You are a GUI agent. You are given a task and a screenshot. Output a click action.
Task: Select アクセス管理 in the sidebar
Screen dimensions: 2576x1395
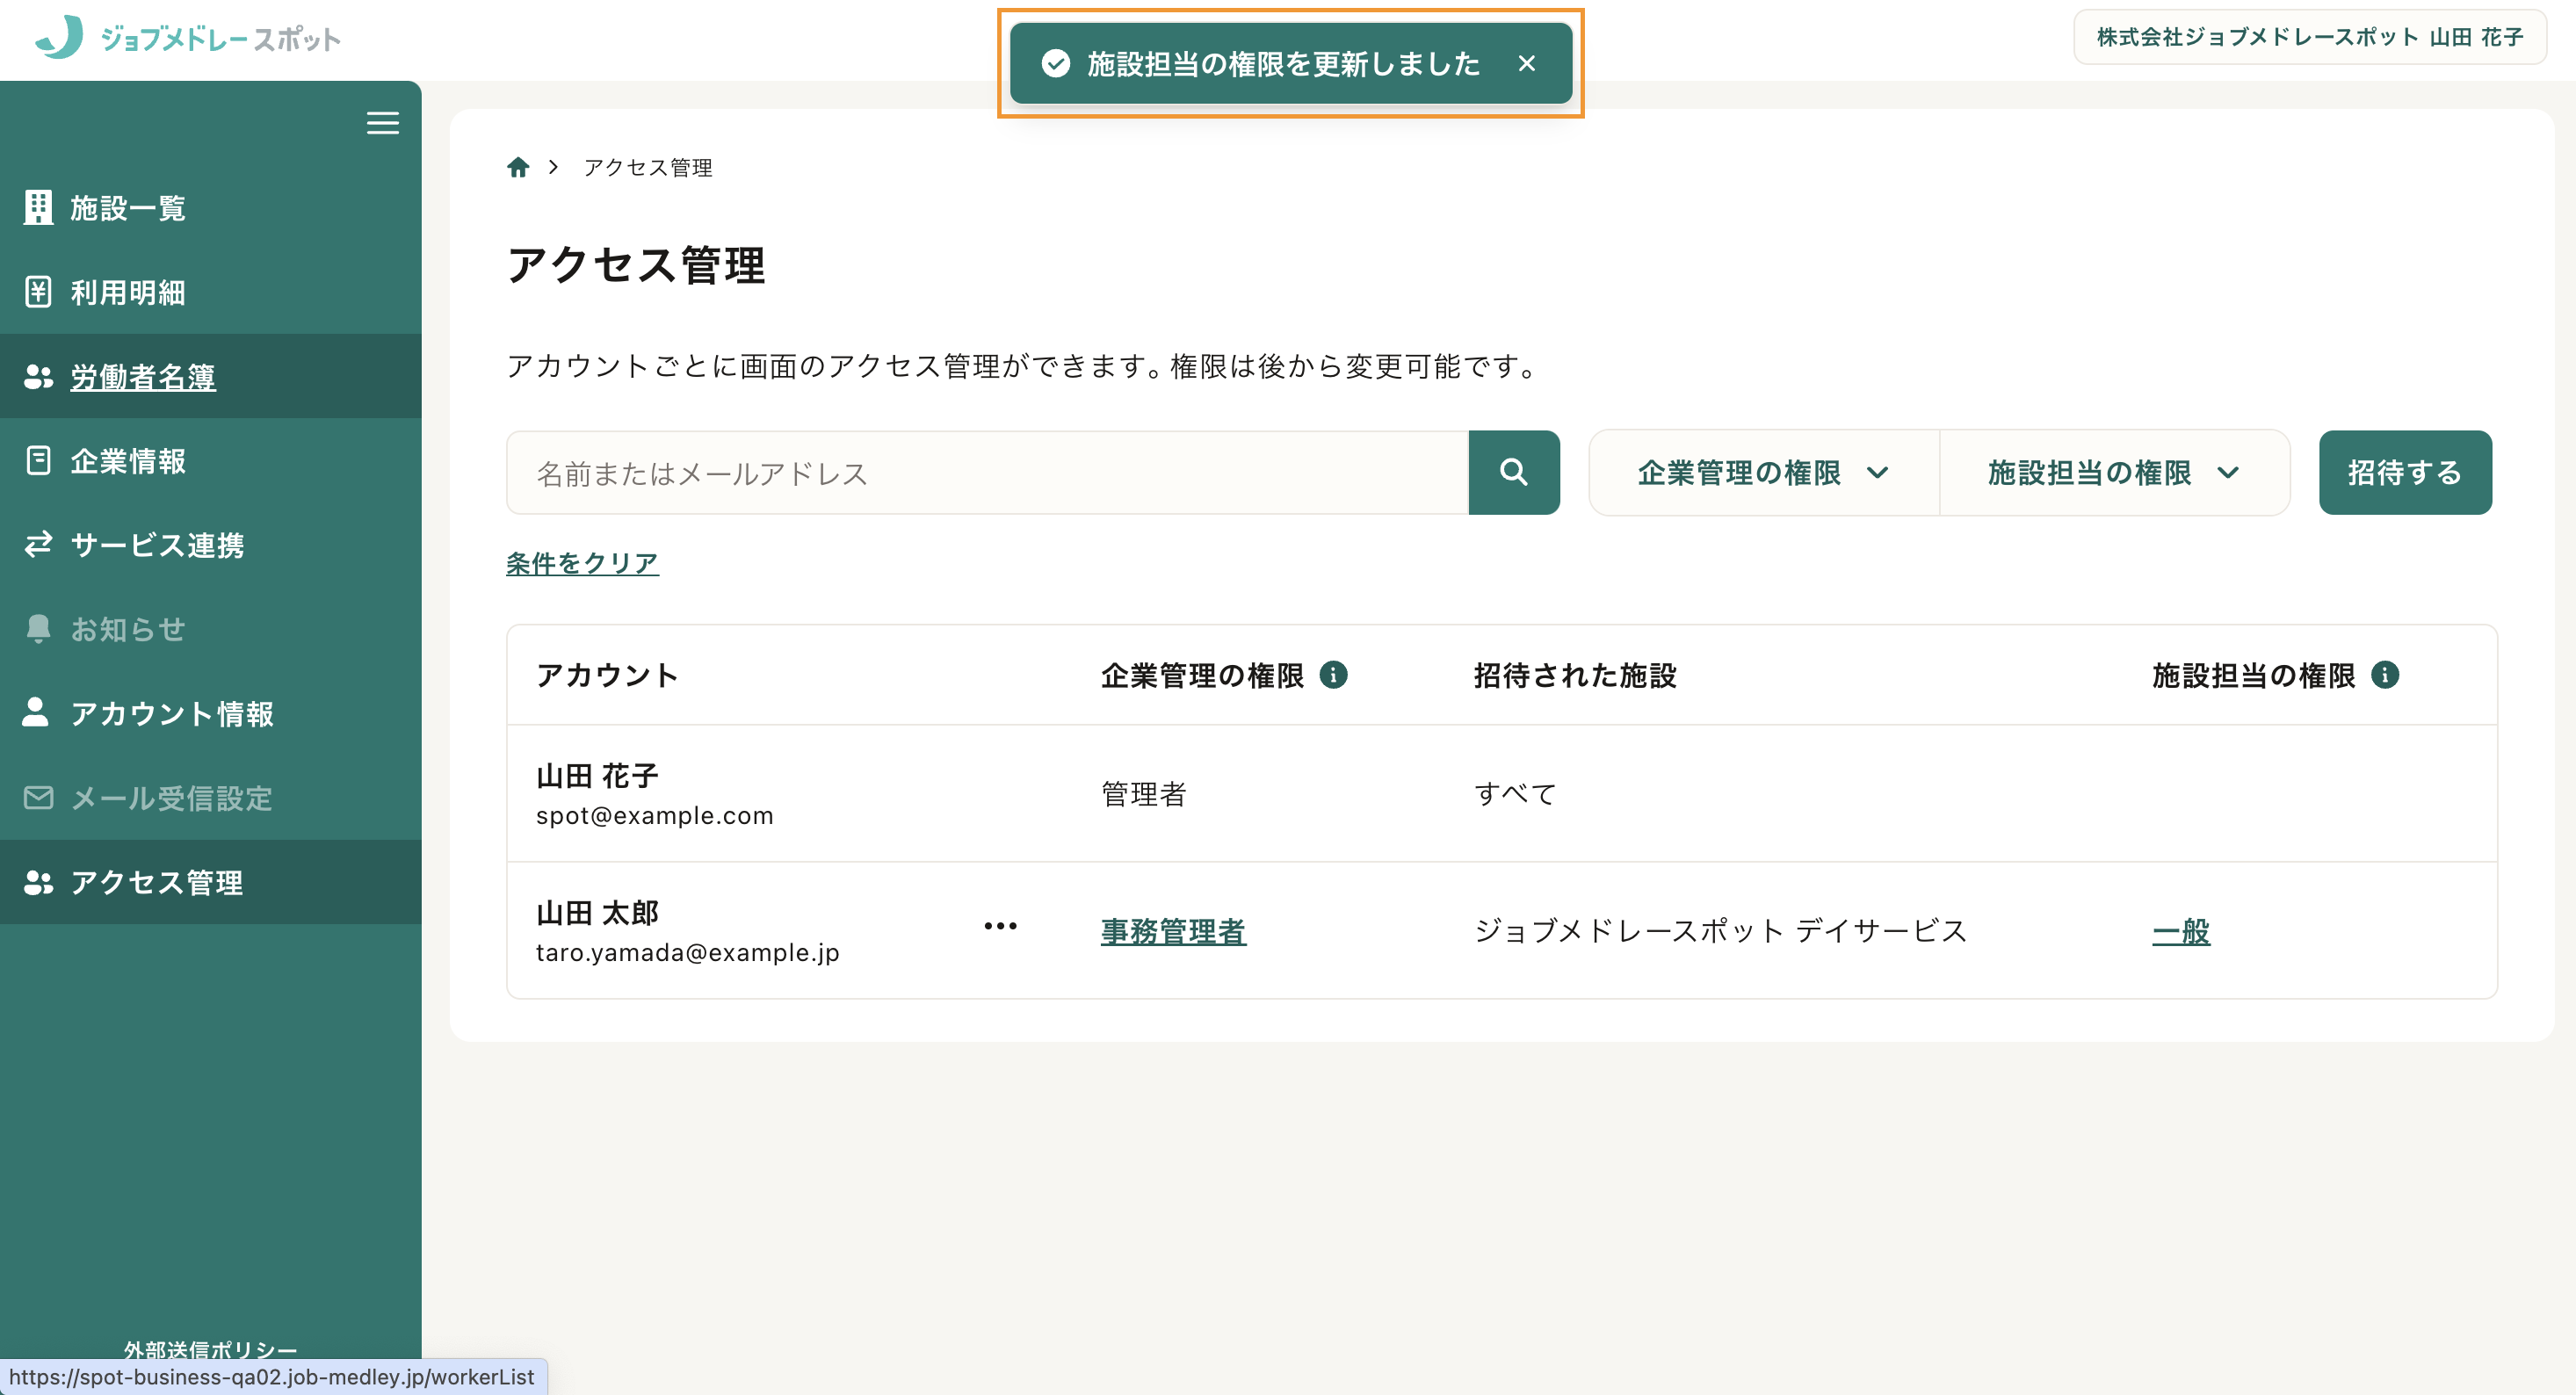(211, 882)
